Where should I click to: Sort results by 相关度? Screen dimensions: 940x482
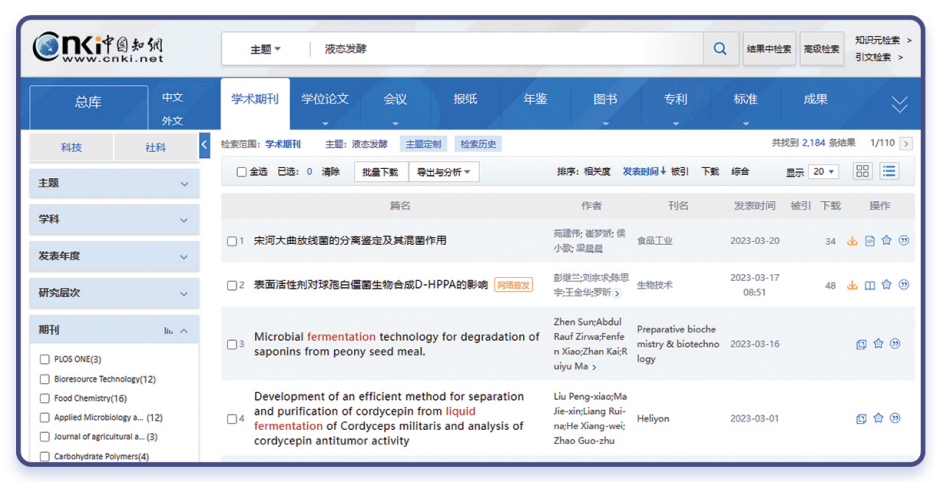coord(597,172)
